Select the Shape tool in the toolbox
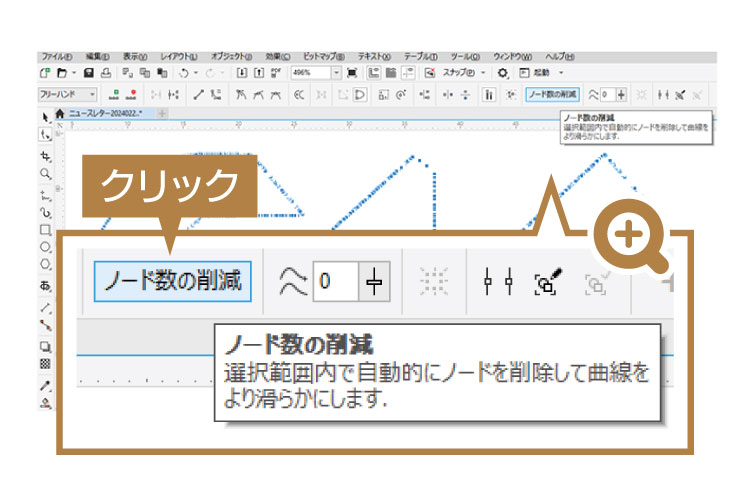 (45, 135)
